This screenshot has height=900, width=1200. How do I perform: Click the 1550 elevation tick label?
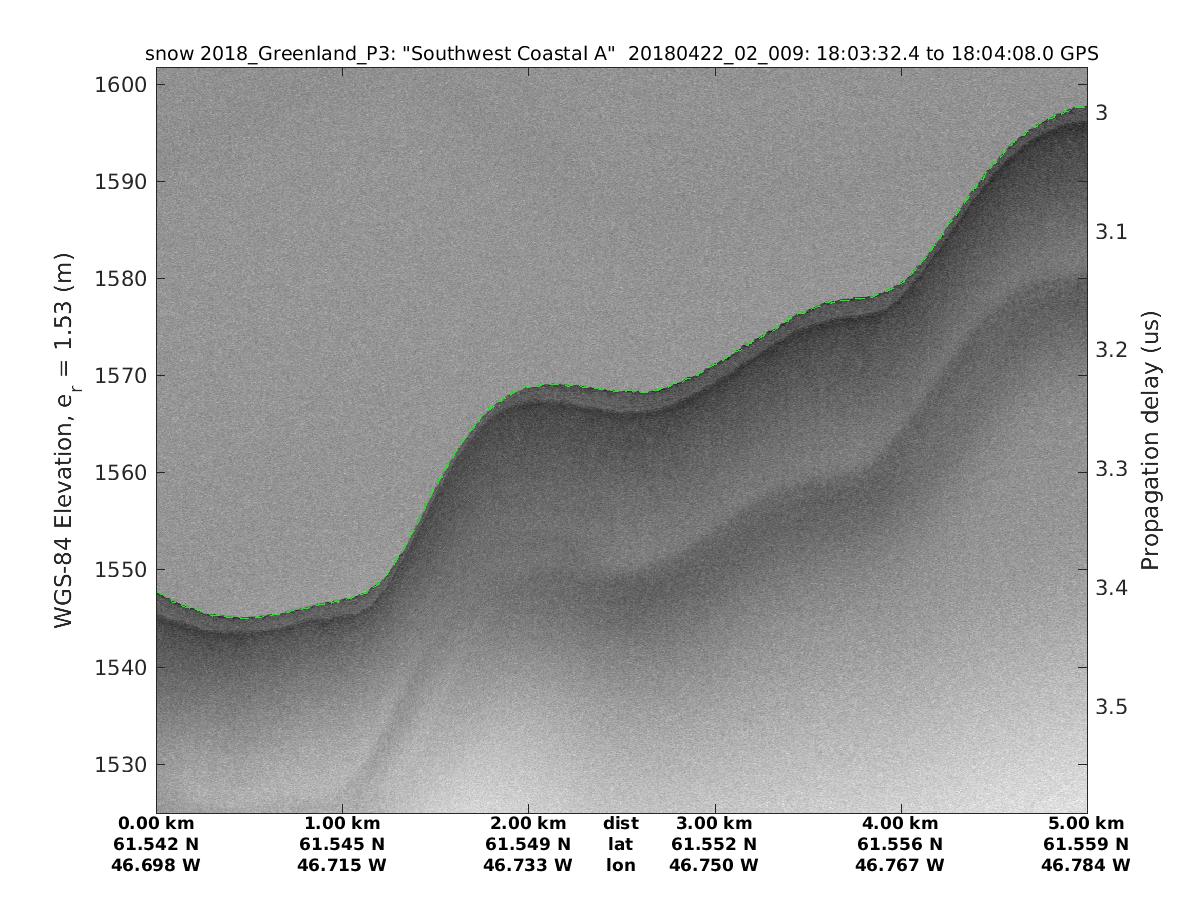[121, 570]
